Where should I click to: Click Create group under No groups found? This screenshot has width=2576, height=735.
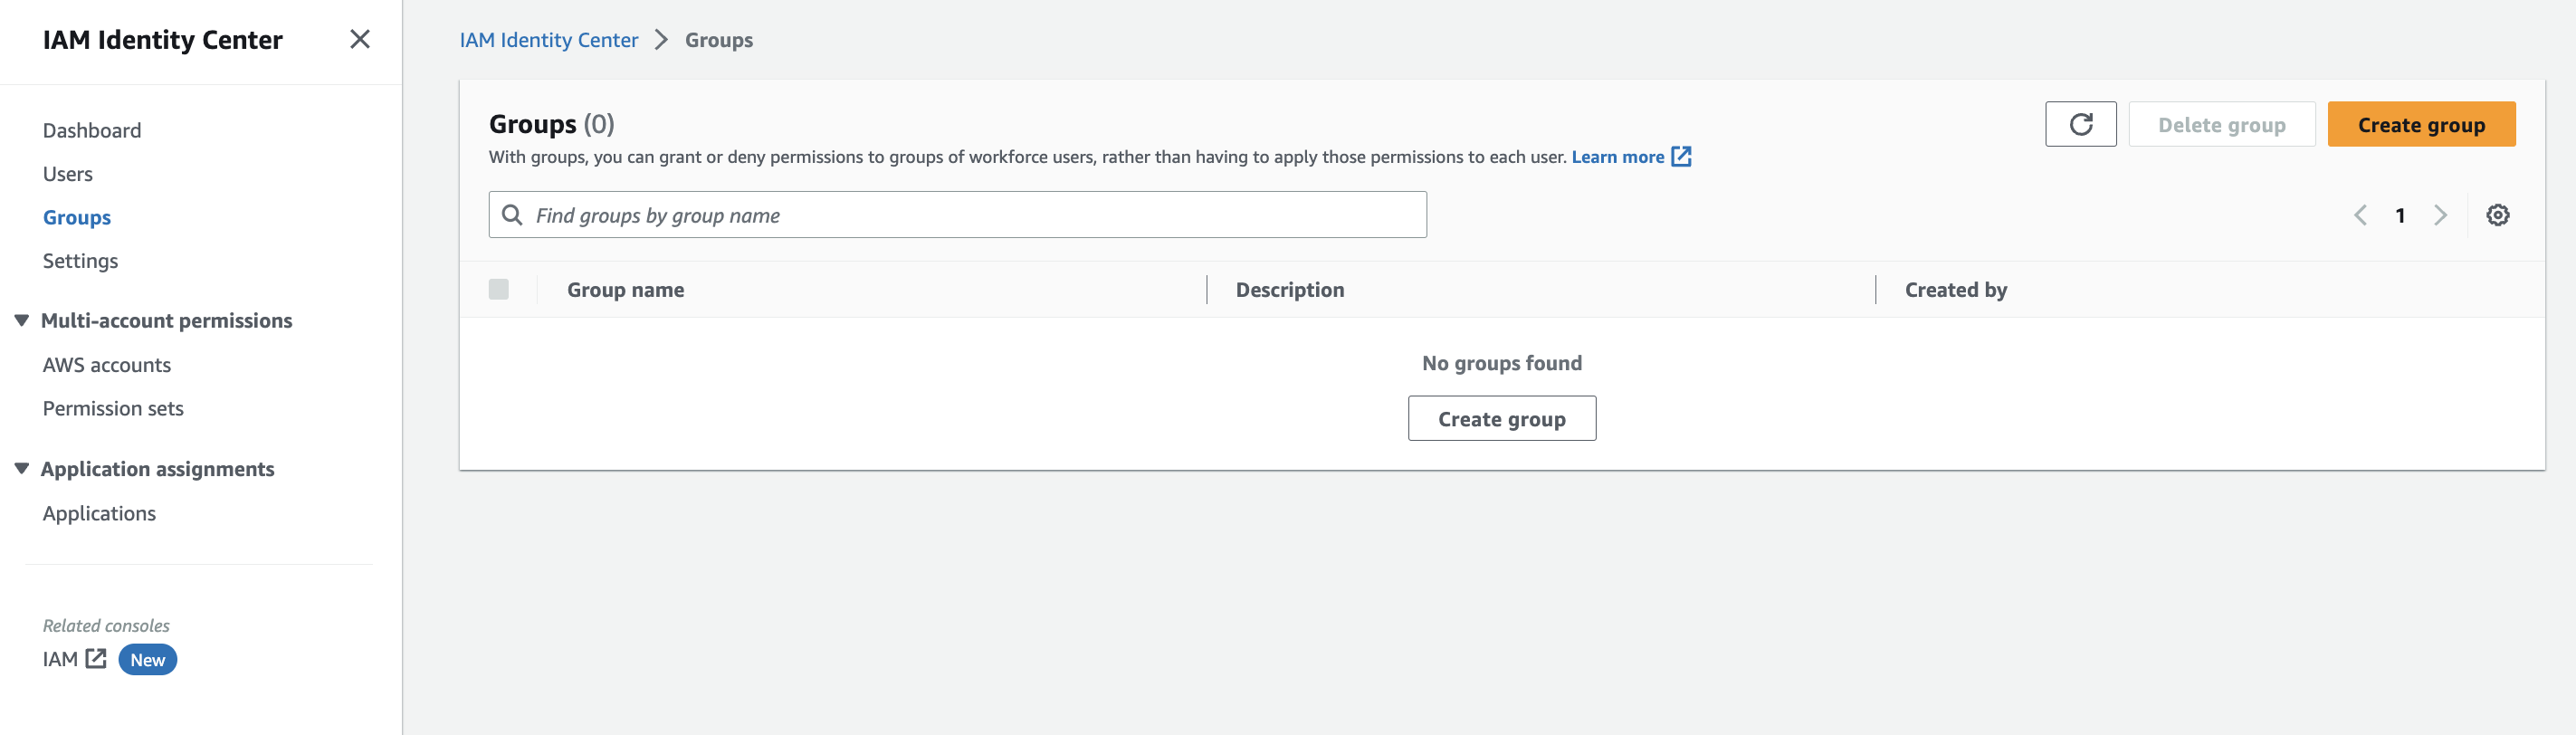tap(1501, 418)
